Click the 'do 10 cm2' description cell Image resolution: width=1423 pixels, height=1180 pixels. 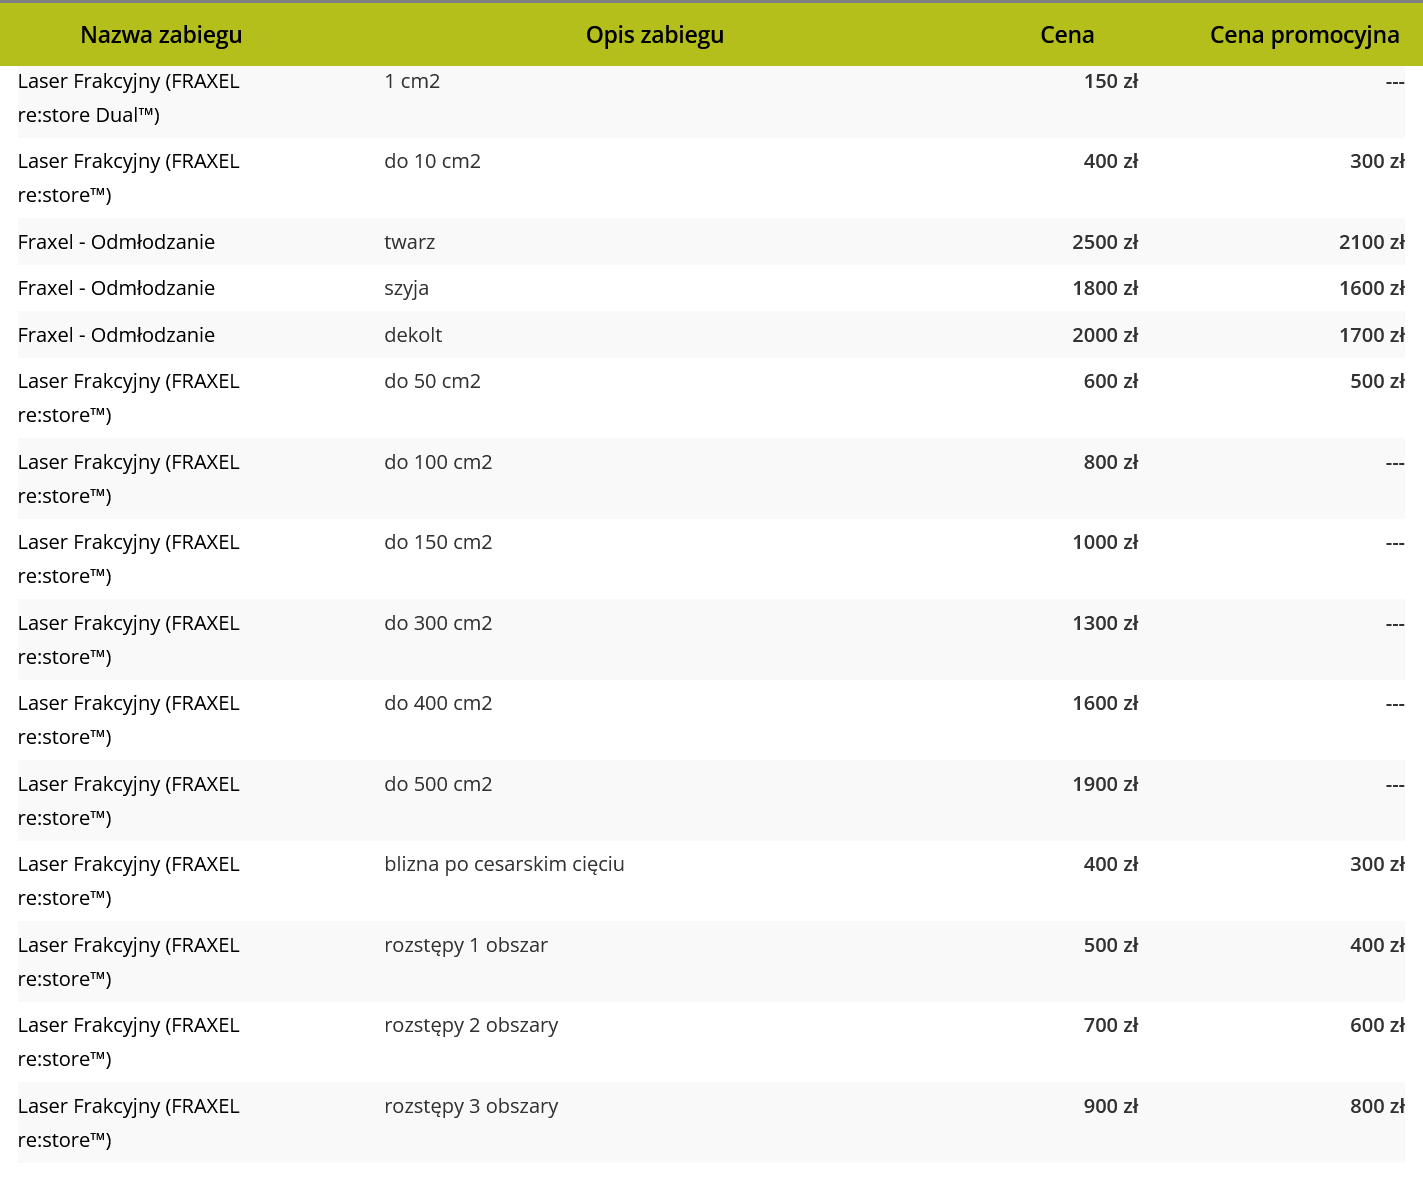pos(433,161)
